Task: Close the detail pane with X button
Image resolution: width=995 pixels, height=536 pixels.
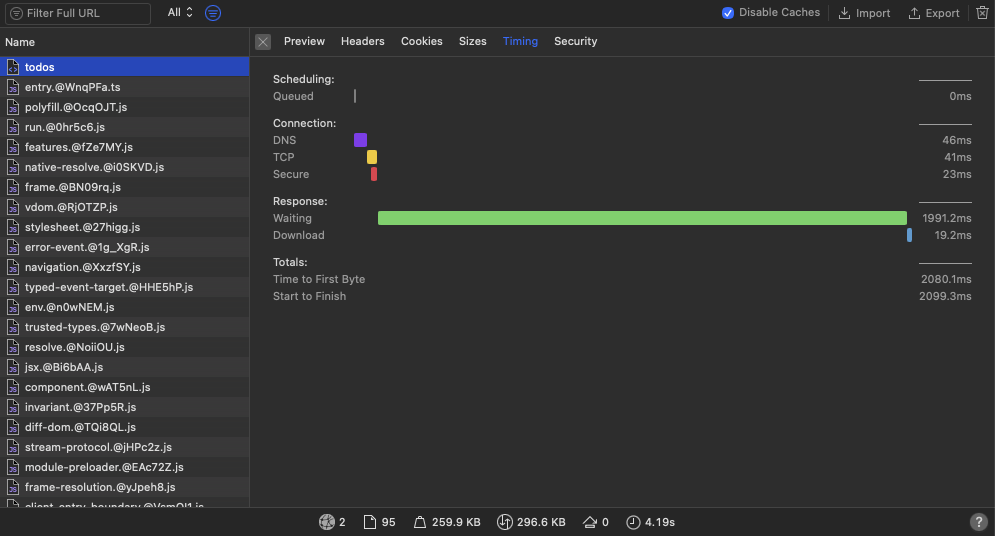Action: pyautogui.click(x=263, y=42)
